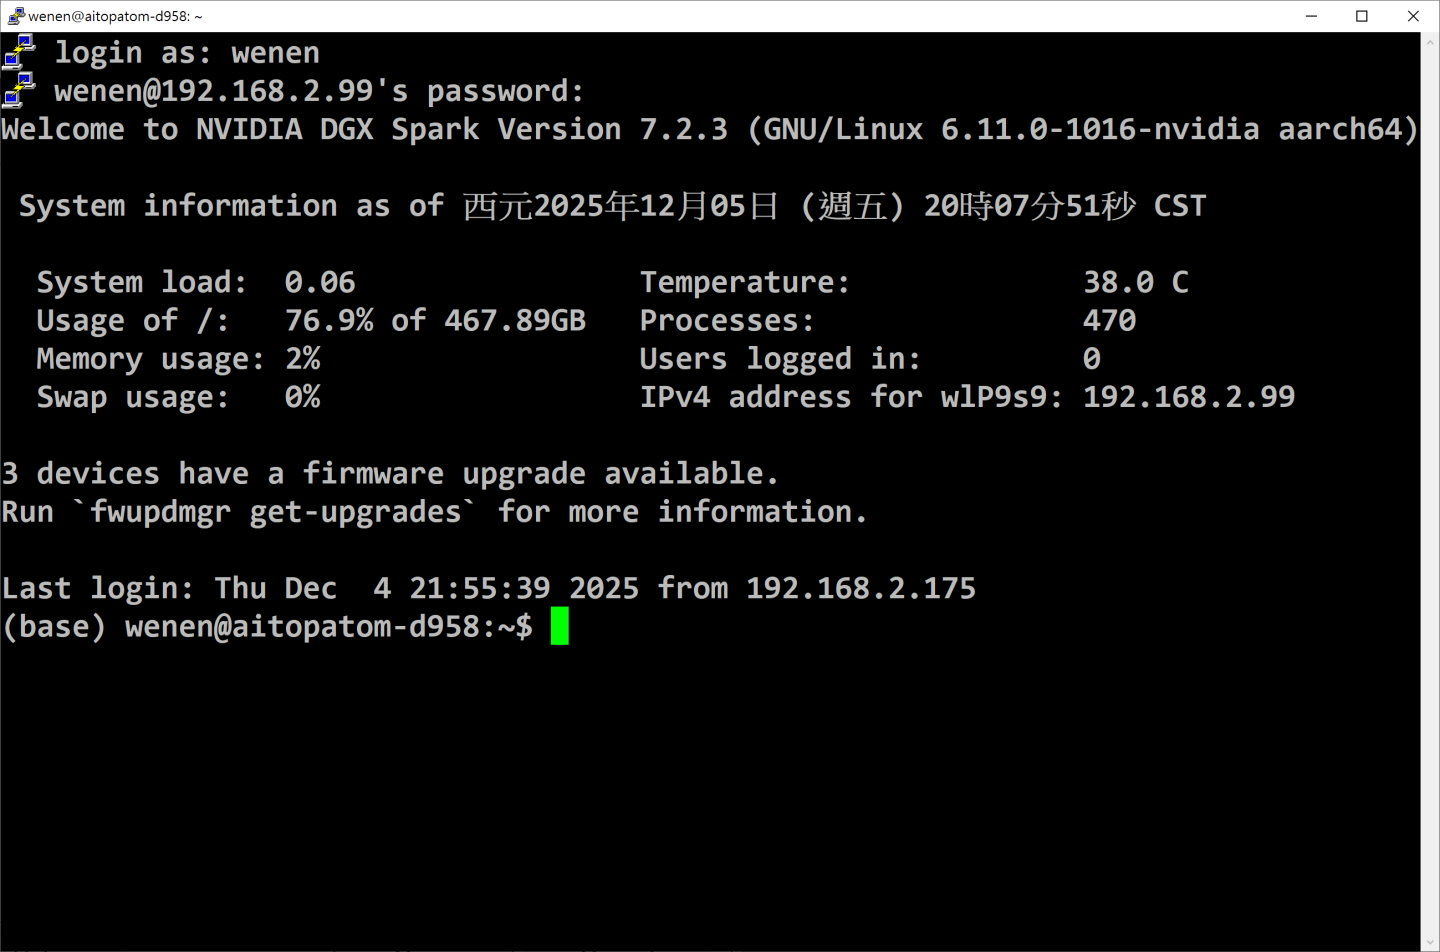Click the IPv4 address 192.168.2.99 value
The width and height of the screenshot is (1440, 952).
[x=1188, y=397]
